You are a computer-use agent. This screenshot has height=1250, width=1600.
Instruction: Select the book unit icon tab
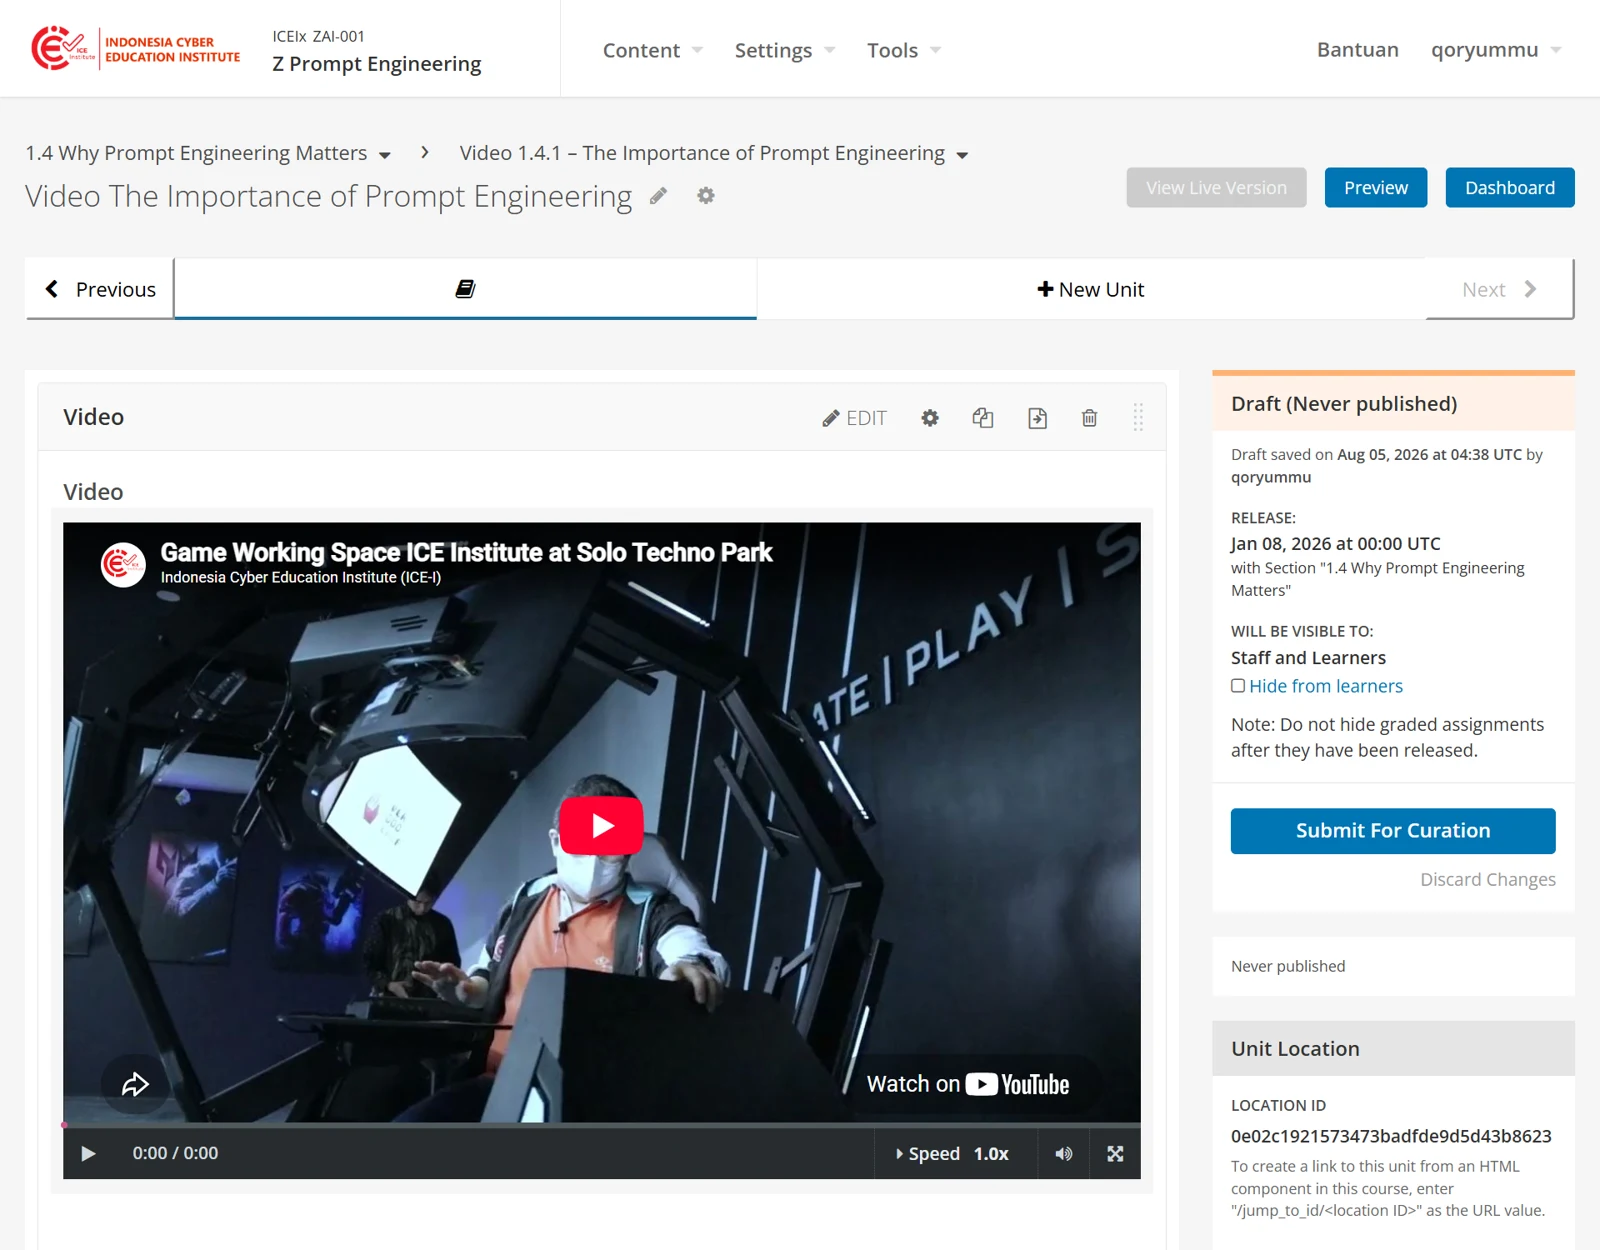click(465, 289)
